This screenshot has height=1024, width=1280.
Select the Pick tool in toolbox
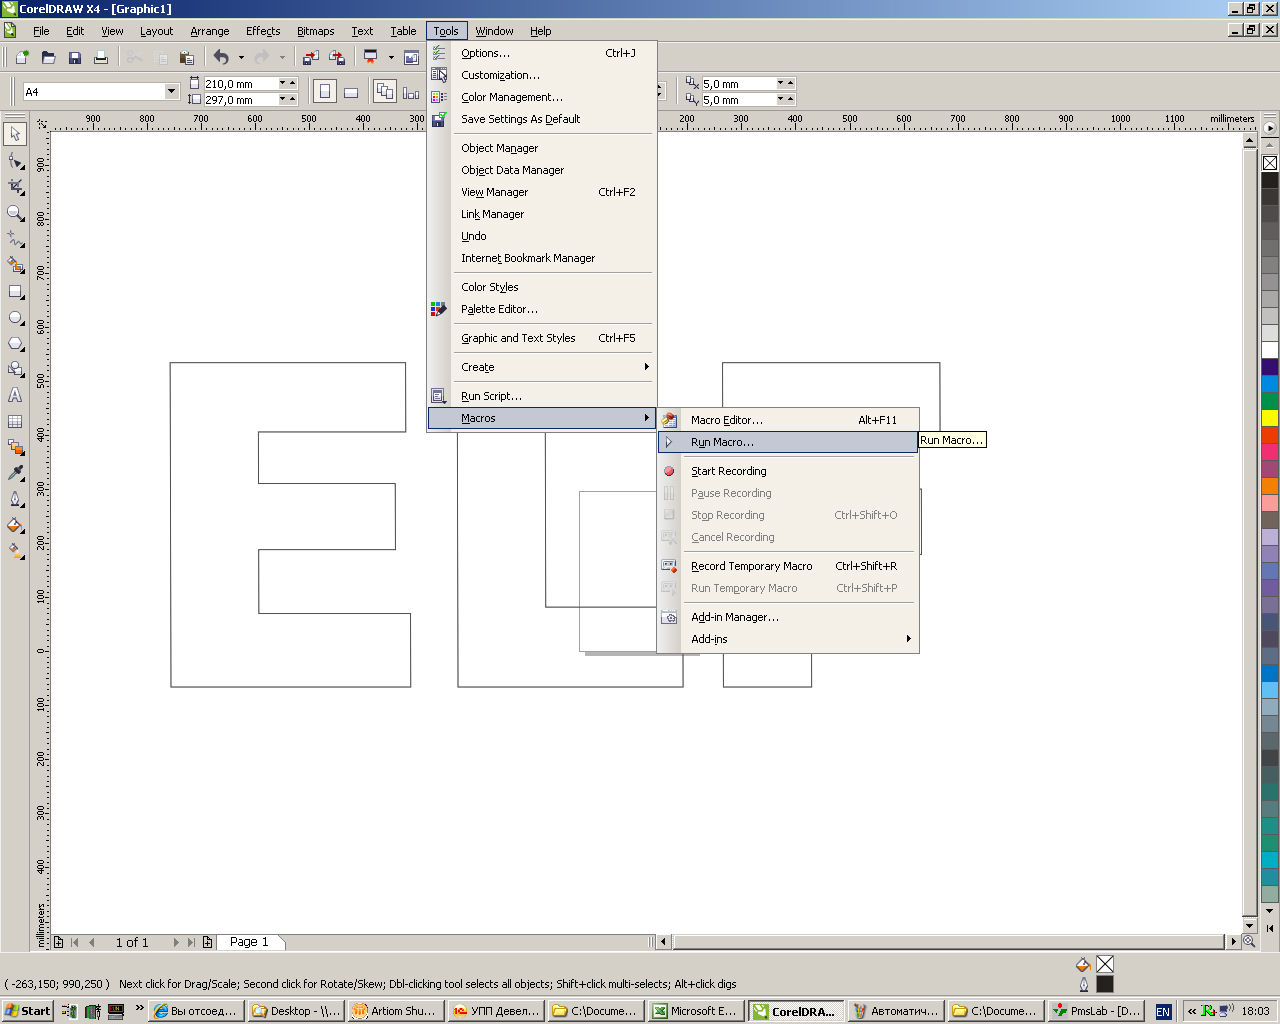point(15,133)
